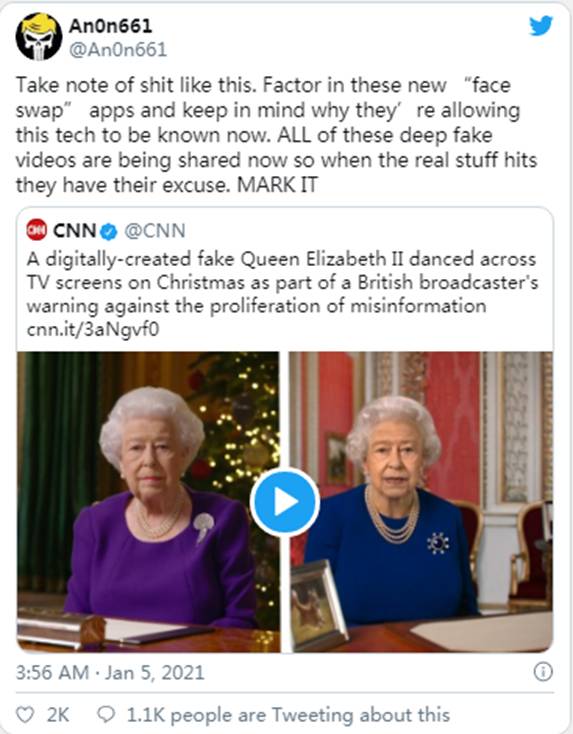The width and height of the screenshot is (573, 734).
Task: Open the @CNN handle in quoted tweet
Action: [x=155, y=231]
